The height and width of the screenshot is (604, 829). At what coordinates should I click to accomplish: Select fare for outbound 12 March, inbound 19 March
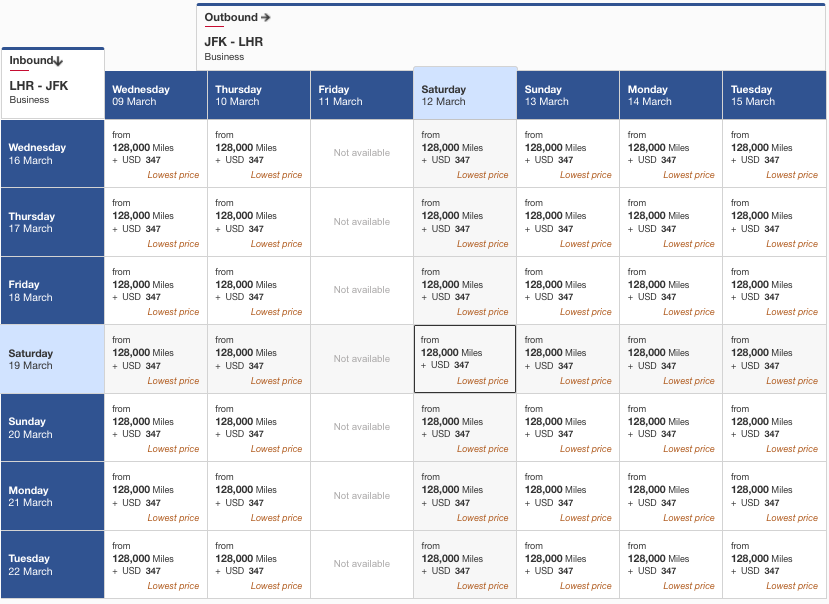(x=465, y=359)
